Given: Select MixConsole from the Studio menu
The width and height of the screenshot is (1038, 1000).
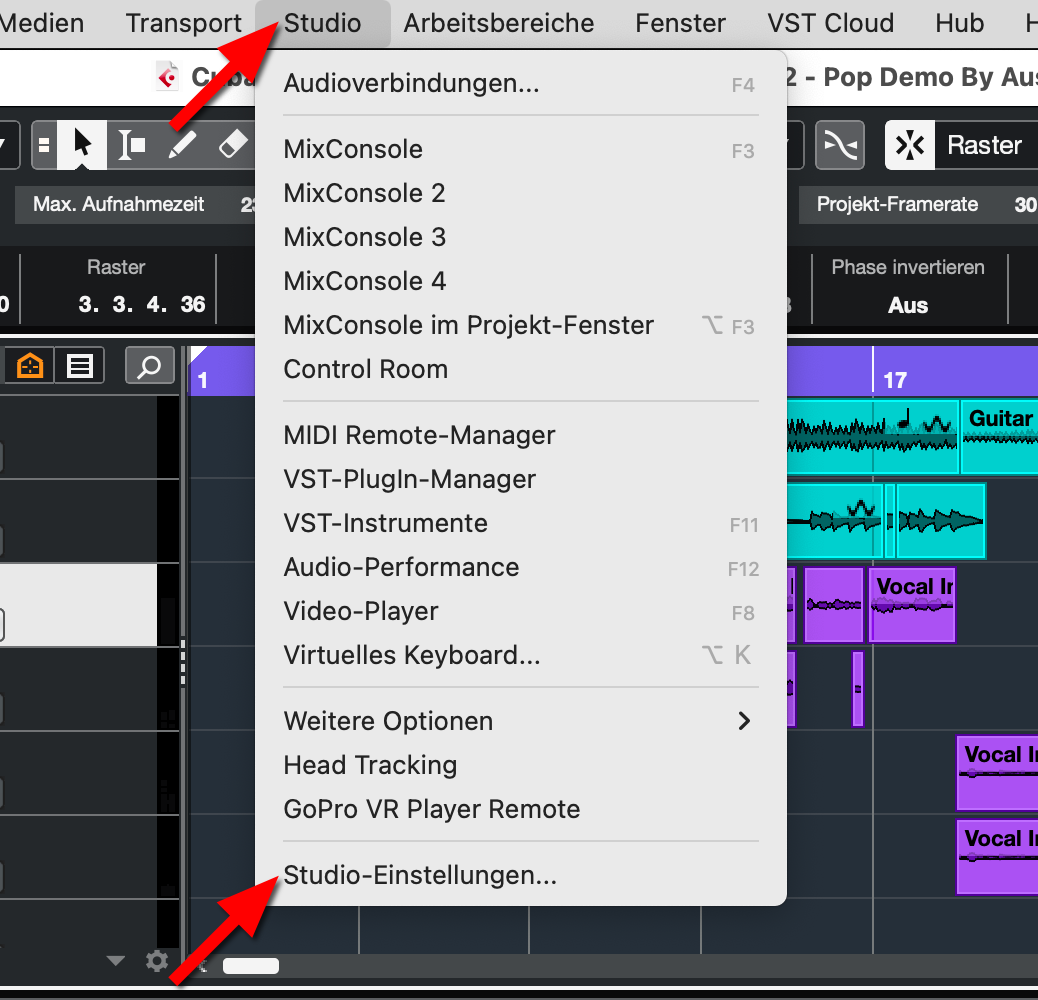Looking at the screenshot, I should [352, 148].
